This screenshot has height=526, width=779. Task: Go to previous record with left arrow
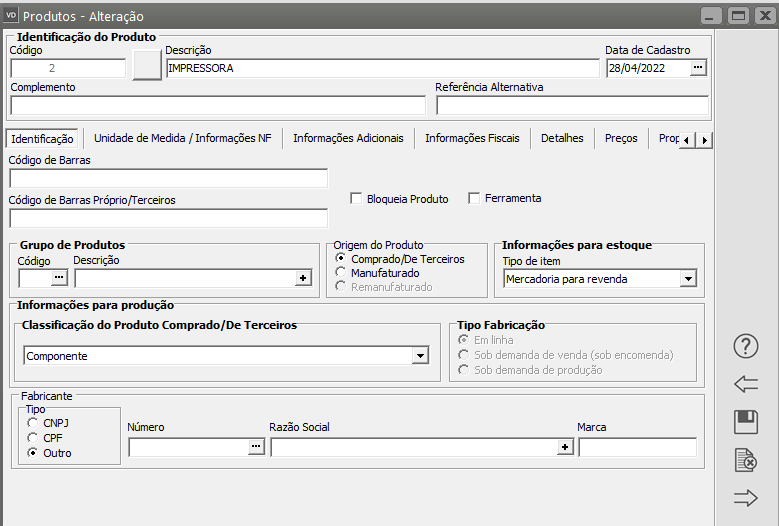pyautogui.click(x=746, y=384)
